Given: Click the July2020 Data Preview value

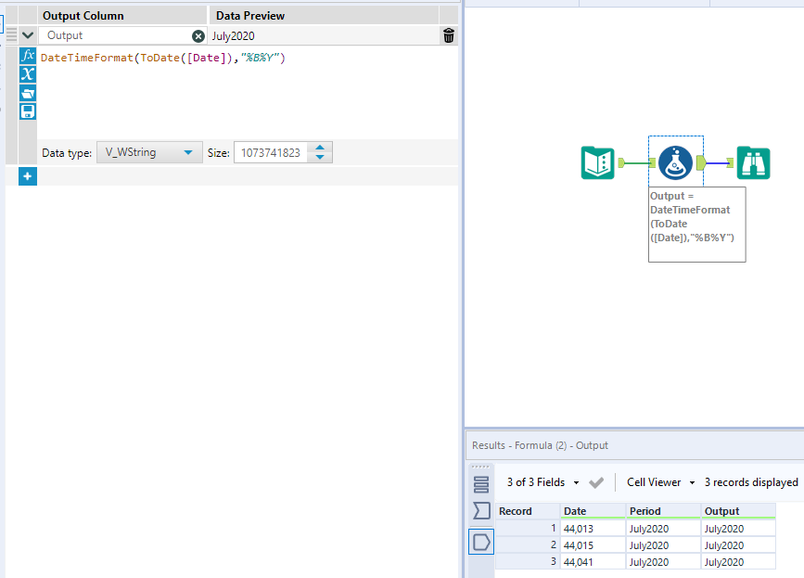Looking at the screenshot, I should tap(233, 36).
